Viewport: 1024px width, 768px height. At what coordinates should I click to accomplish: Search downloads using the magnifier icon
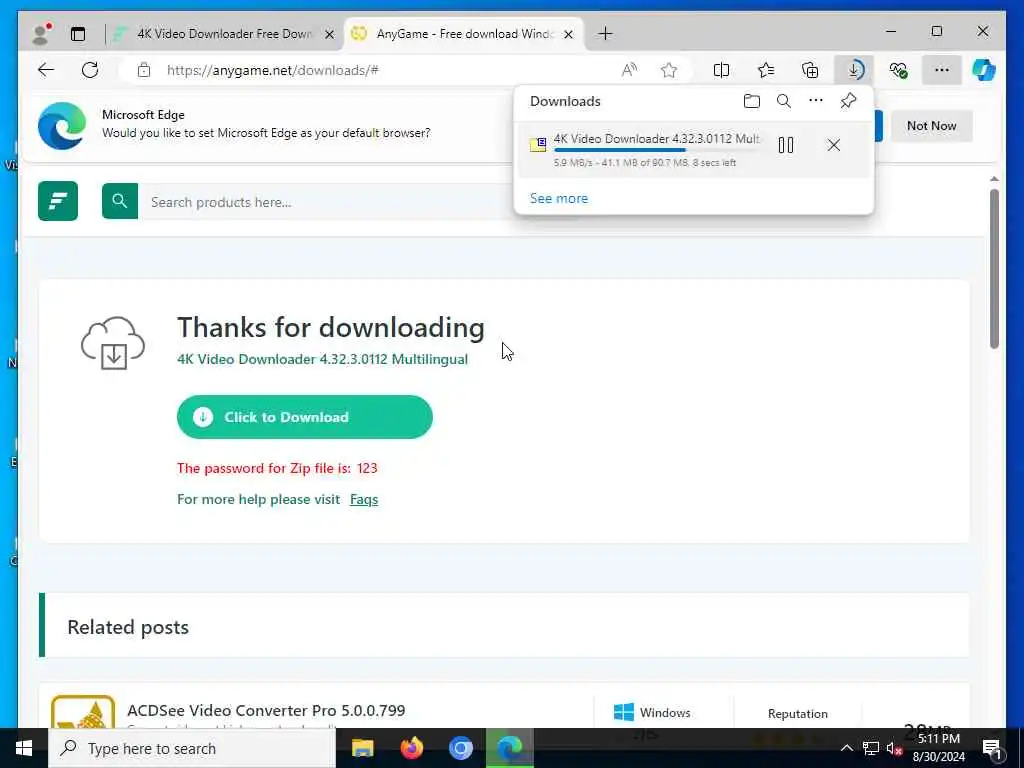click(784, 101)
